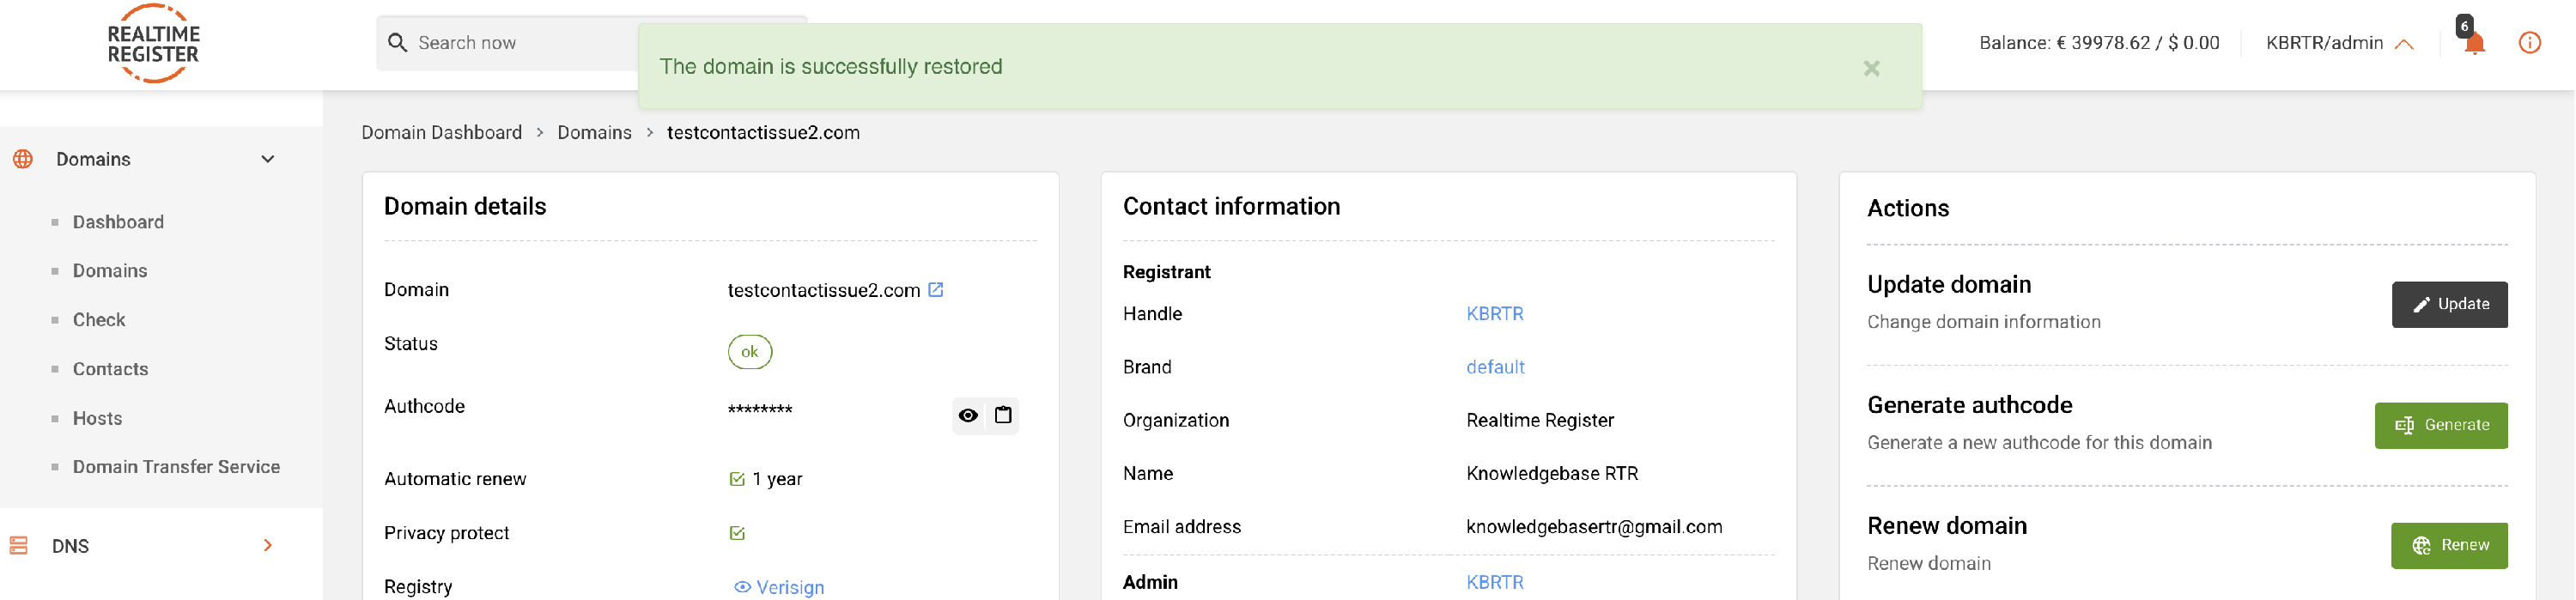Click the notification bell icon
The width and height of the screenshot is (2576, 600).
[2474, 43]
